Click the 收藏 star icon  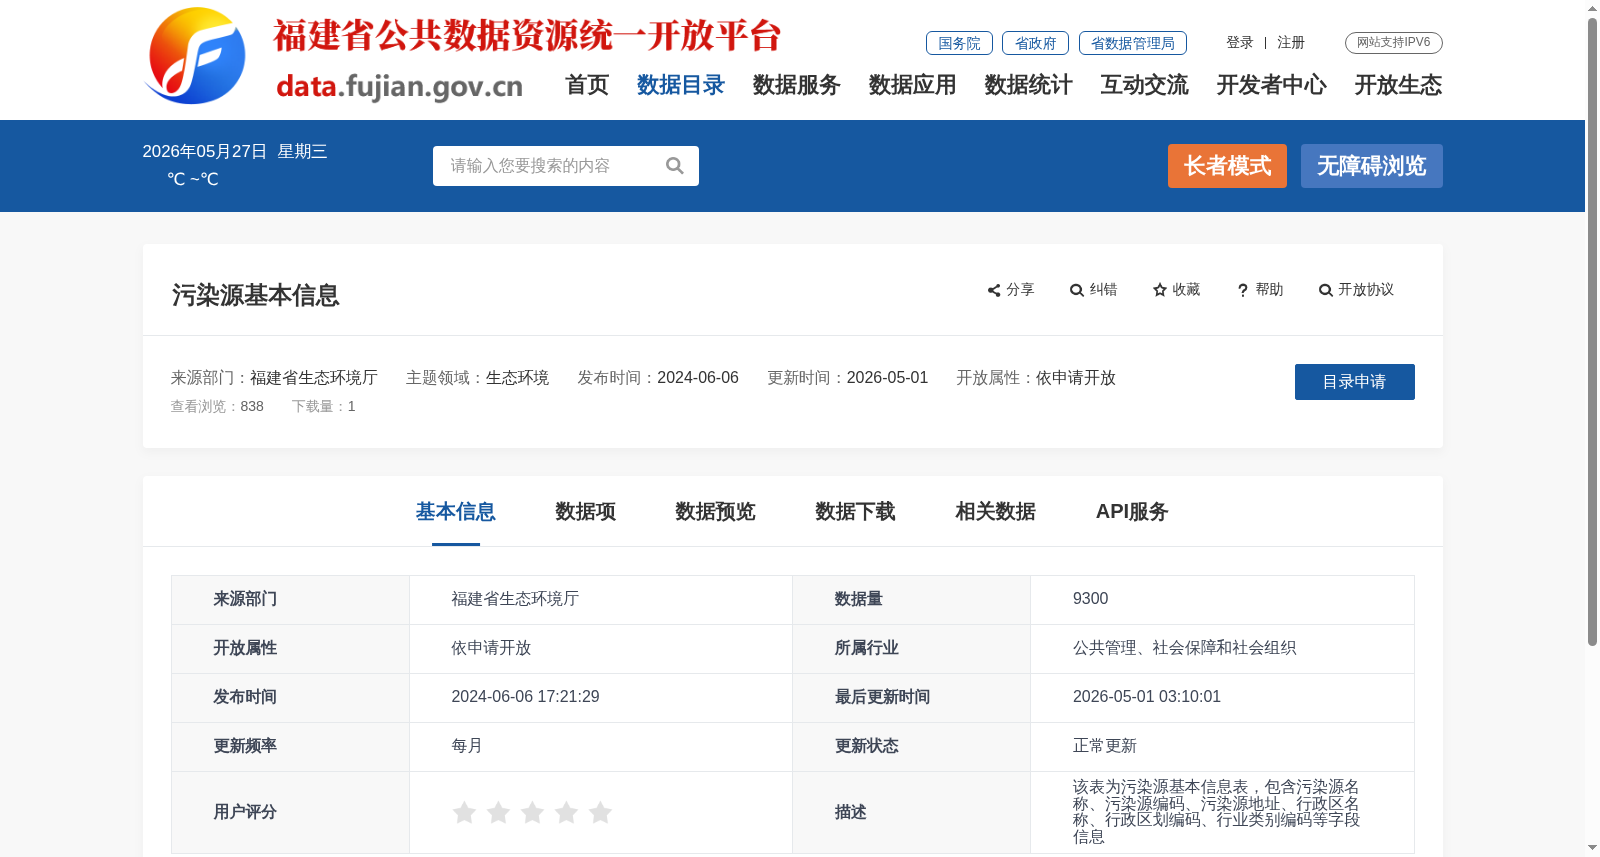(x=1160, y=290)
